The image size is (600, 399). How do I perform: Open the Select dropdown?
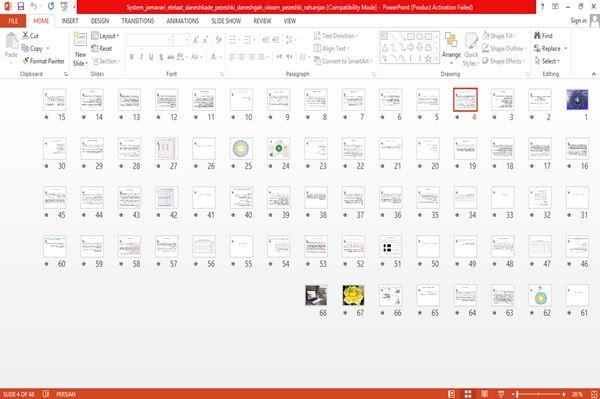(548, 61)
